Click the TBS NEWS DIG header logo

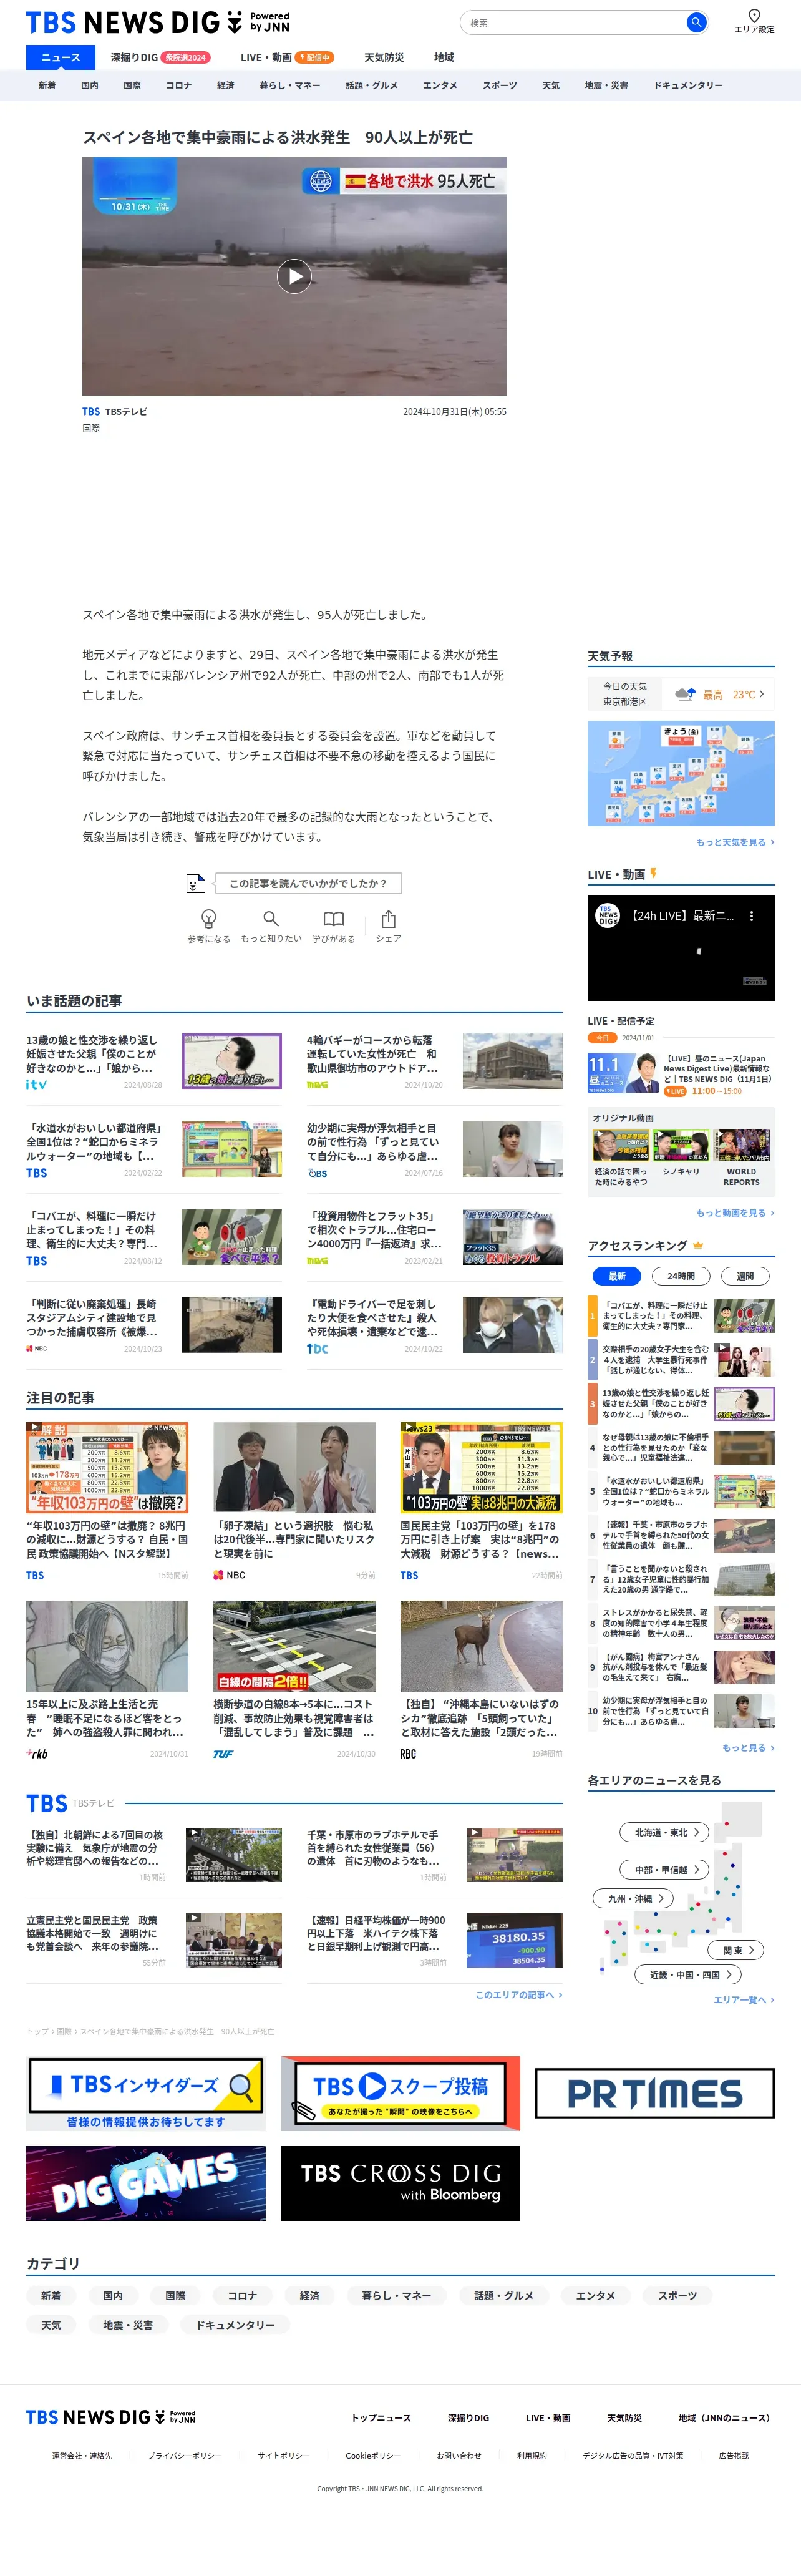tap(157, 22)
